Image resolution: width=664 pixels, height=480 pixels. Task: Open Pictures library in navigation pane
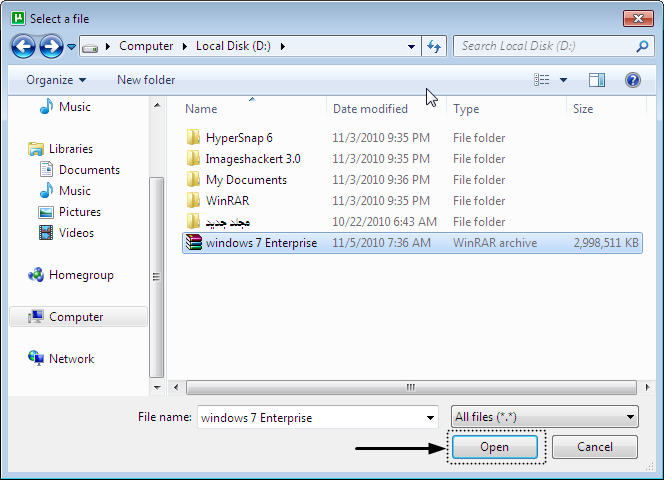pyautogui.click(x=80, y=212)
